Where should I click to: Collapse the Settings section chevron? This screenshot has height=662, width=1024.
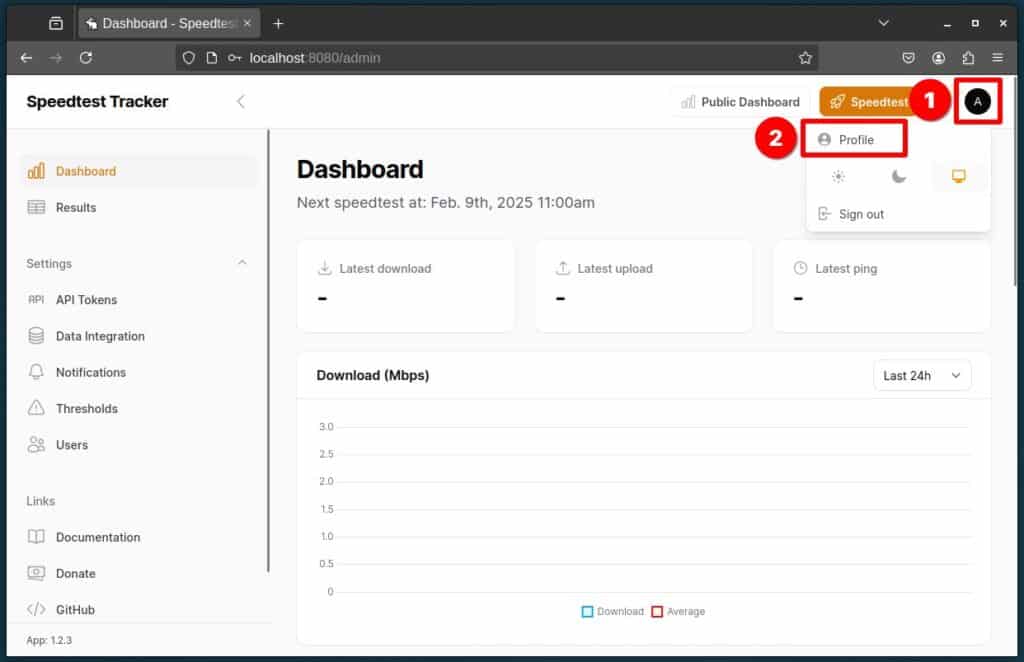(242, 263)
